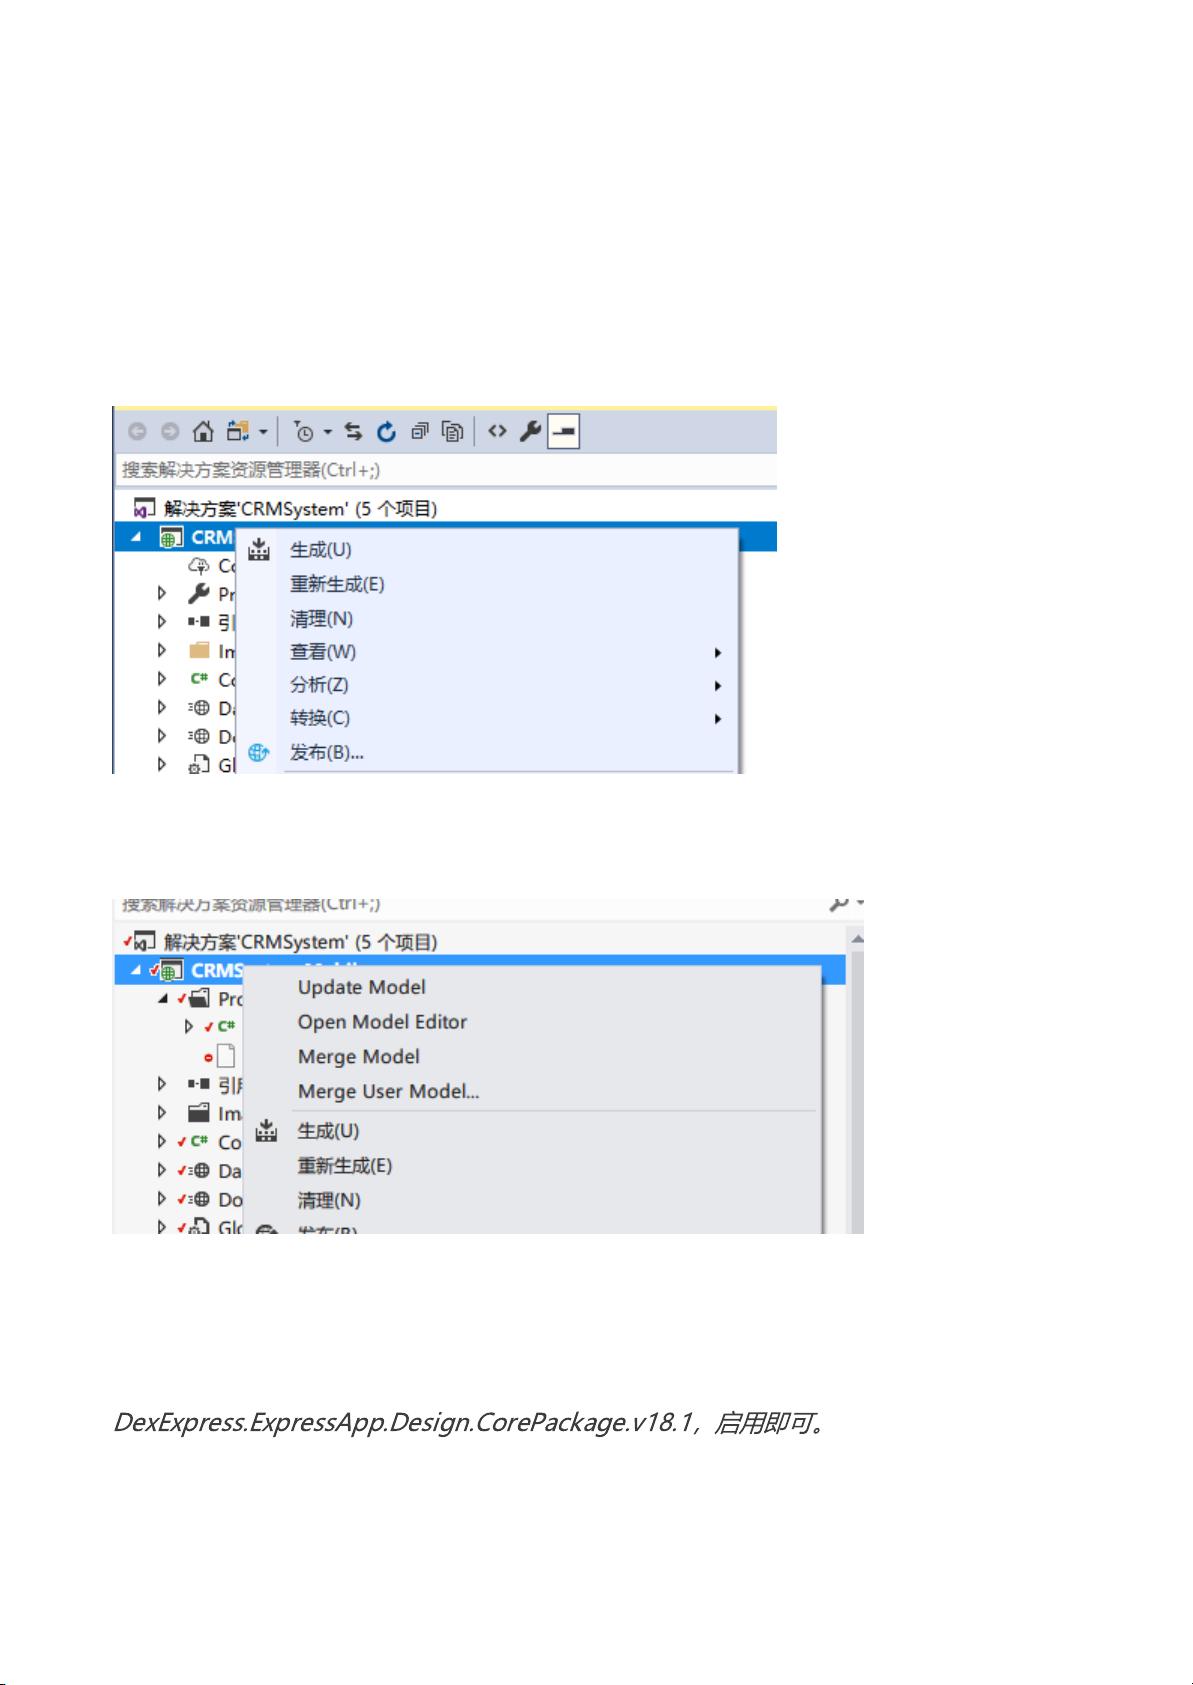Click the Sync with Active Document arrows icon
This screenshot has height=1685, width=1193.
pos(353,432)
